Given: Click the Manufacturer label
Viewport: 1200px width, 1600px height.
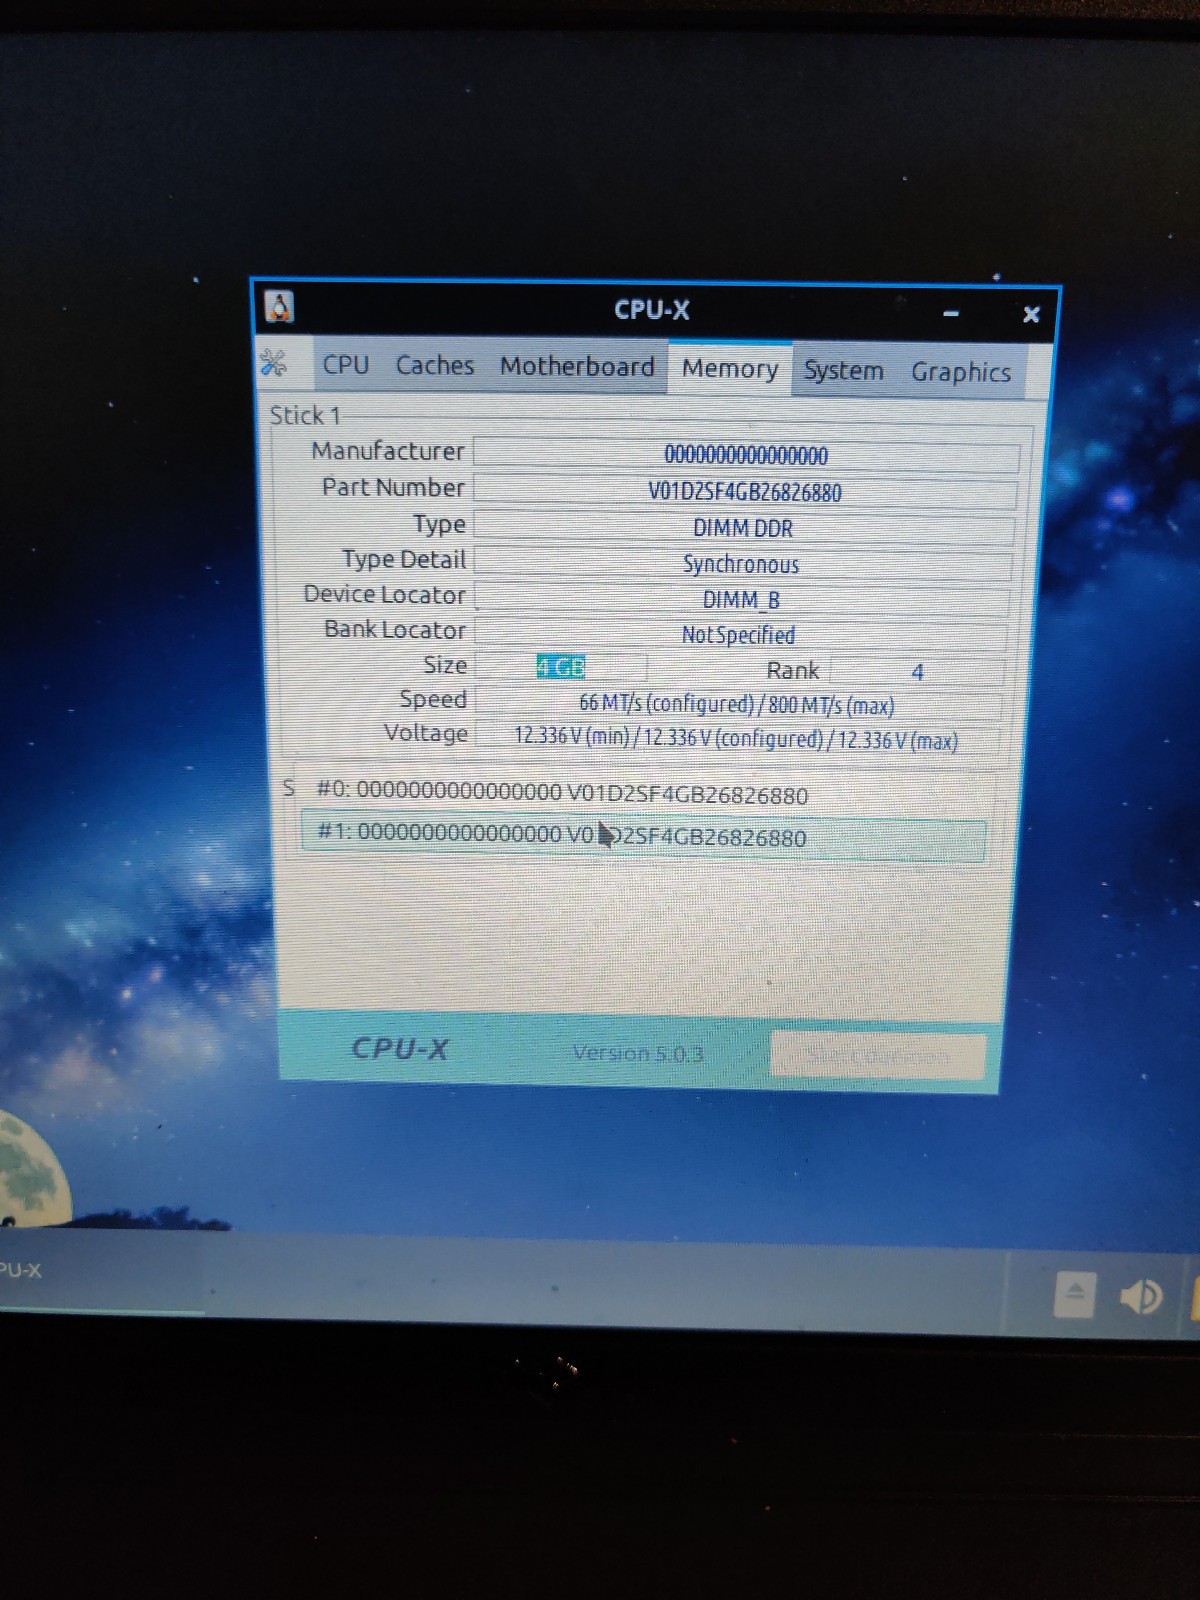Looking at the screenshot, I should (388, 451).
